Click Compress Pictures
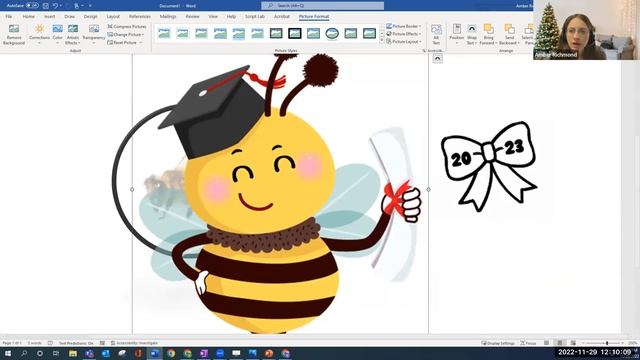This screenshot has width=640, height=360. pos(127,27)
